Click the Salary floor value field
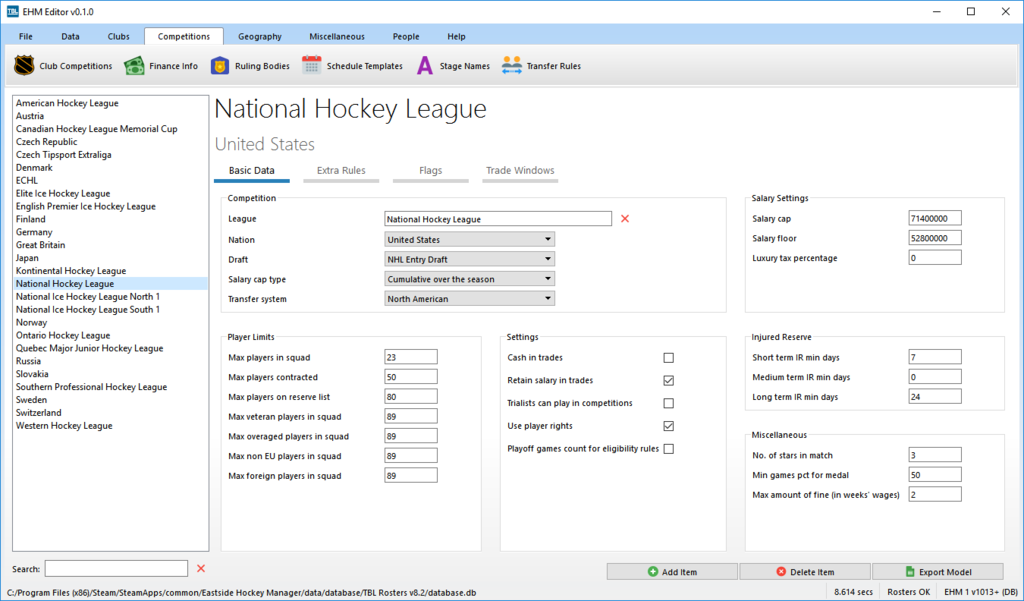Image resolution: width=1024 pixels, height=601 pixels. tap(935, 238)
